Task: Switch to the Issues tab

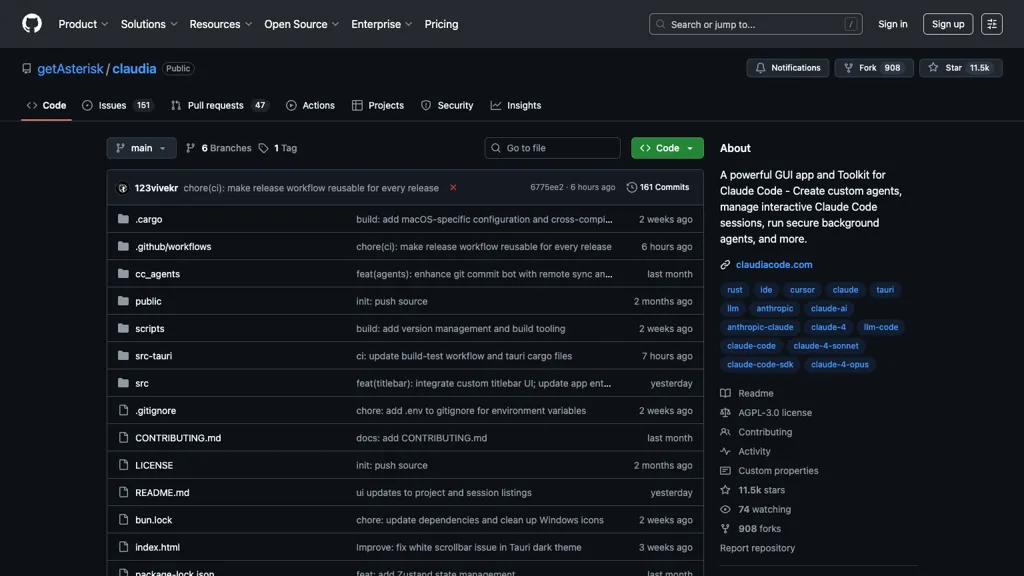Action: pos(118,106)
